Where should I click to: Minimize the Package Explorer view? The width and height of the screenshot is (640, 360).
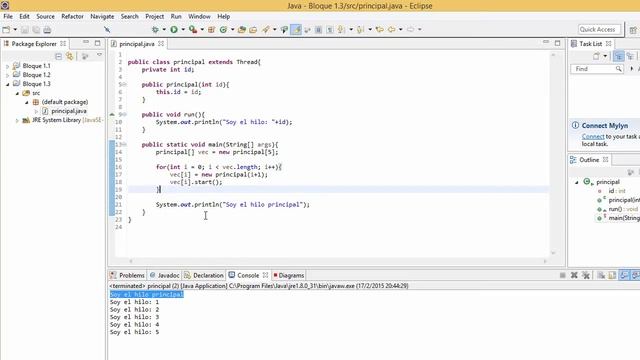tap(86, 42)
